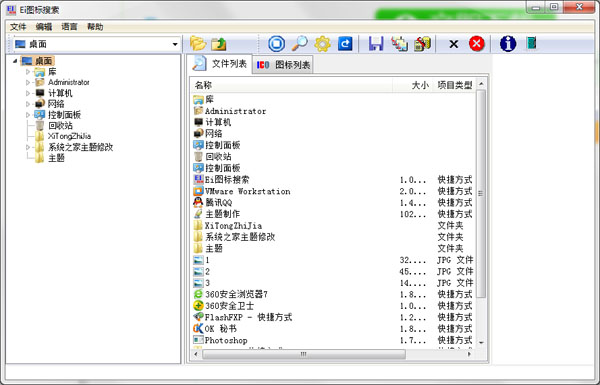Collapse the 桌面 tree root node
Screen dimensions: 600x385
[15, 61]
